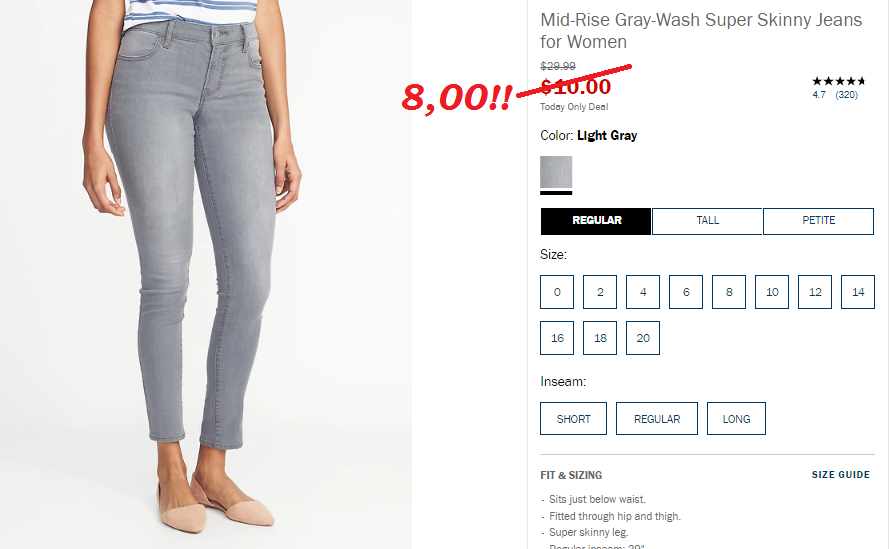Select size 6 option
The height and width of the screenshot is (549, 889).
[686, 292]
